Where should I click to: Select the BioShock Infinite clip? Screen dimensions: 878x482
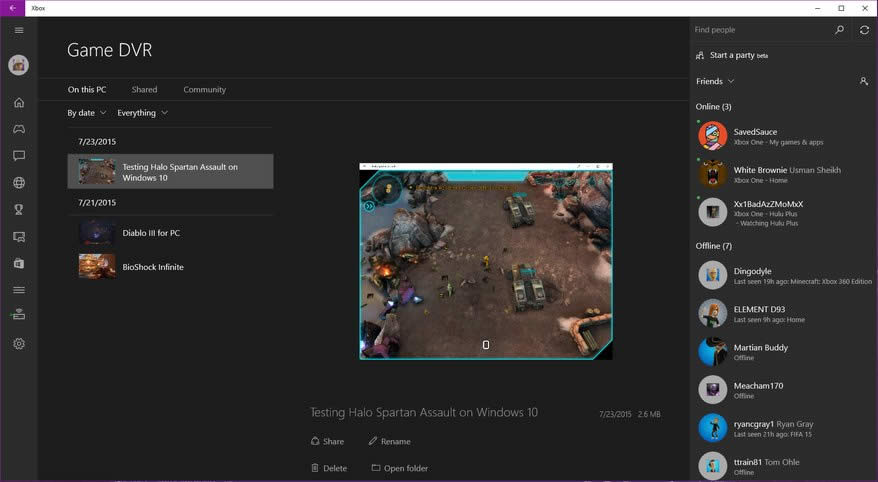152,267
